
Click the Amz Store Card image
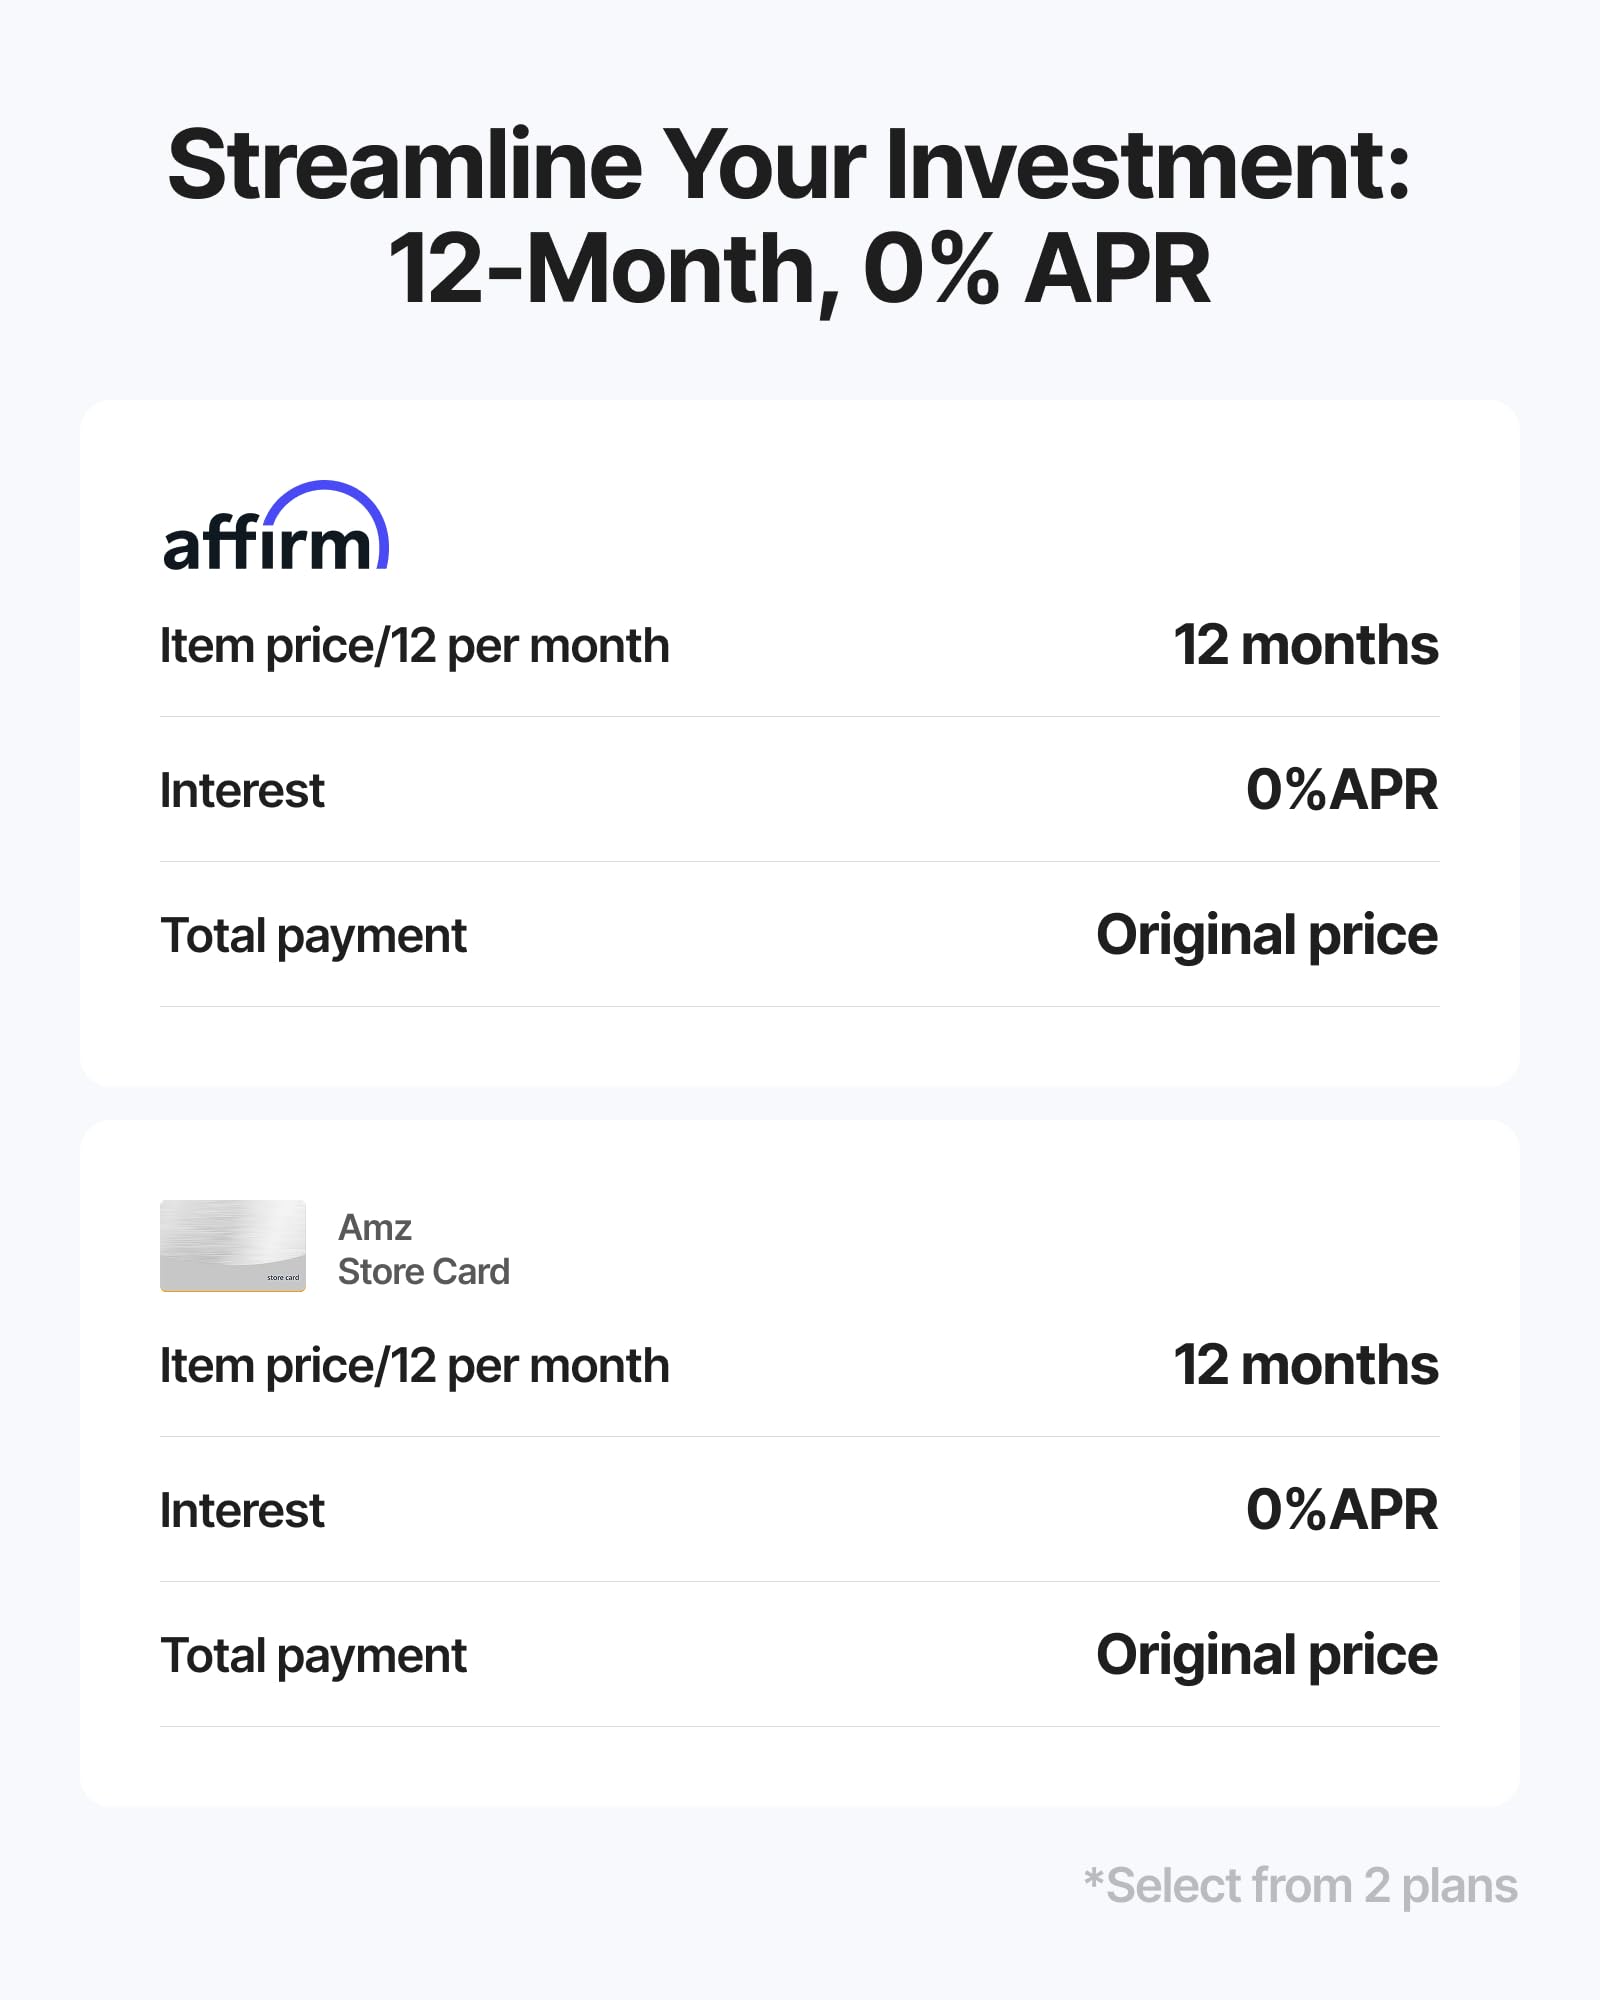[x=233, y=1246]
